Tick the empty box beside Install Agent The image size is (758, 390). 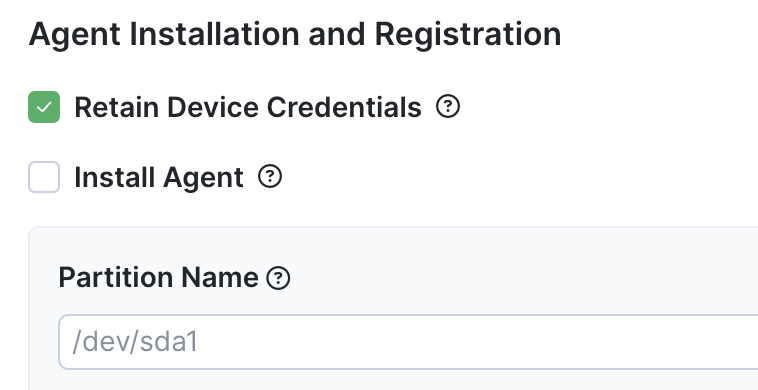click(44, 177)
